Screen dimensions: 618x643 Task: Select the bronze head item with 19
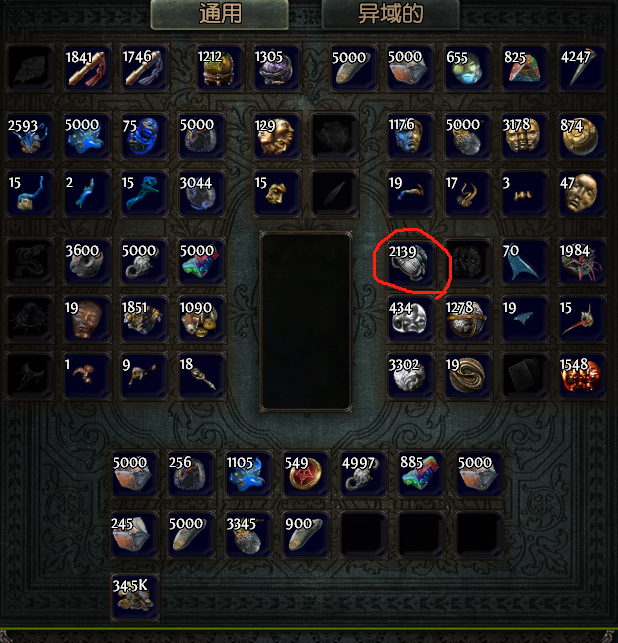pos(87,319)
